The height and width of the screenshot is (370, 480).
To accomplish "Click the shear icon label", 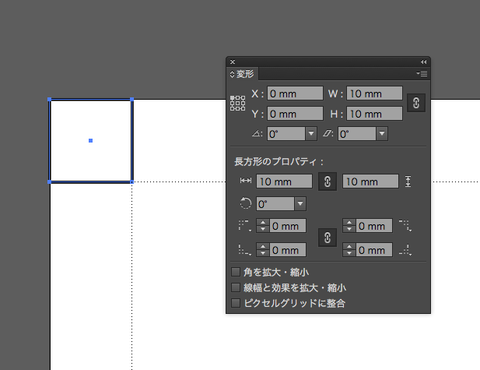I will [328, 134].
